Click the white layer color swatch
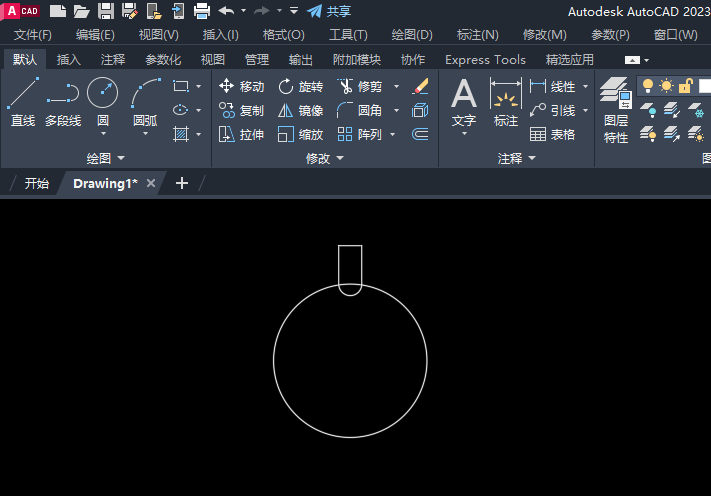The width and height of the screenshot is (711, 496). pyautogui.click(x=705, y=86)
